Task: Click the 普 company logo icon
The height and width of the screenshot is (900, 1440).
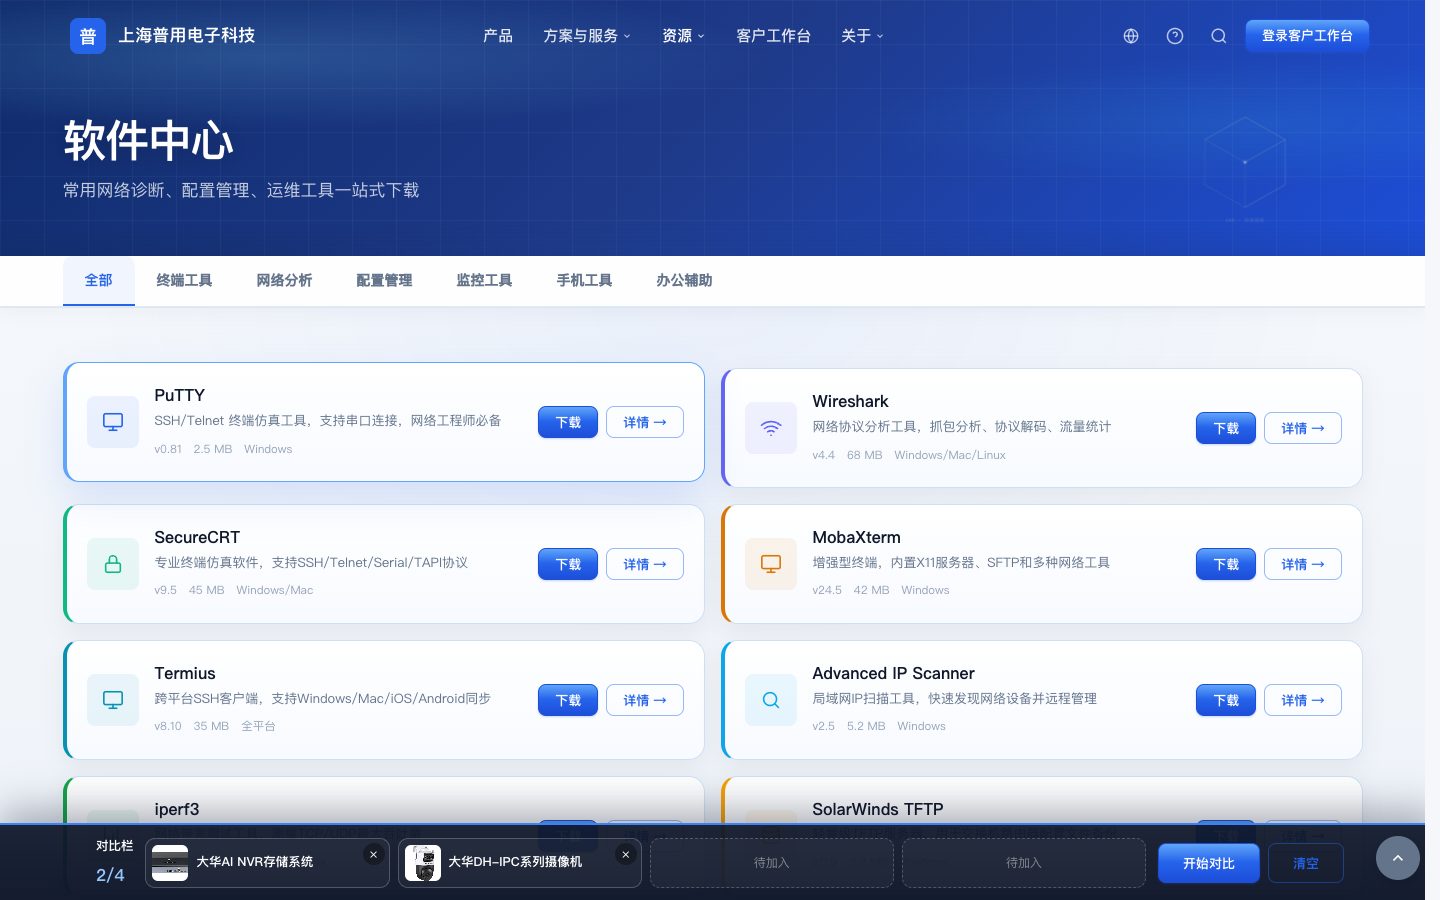Action: [x=88, y=36]
